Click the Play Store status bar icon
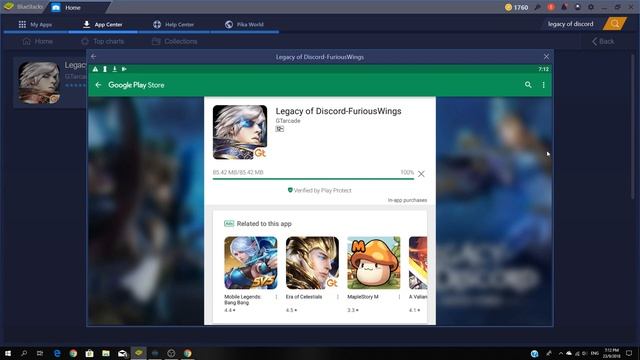This screenshot has width=640, height=360. coord(124,69)
